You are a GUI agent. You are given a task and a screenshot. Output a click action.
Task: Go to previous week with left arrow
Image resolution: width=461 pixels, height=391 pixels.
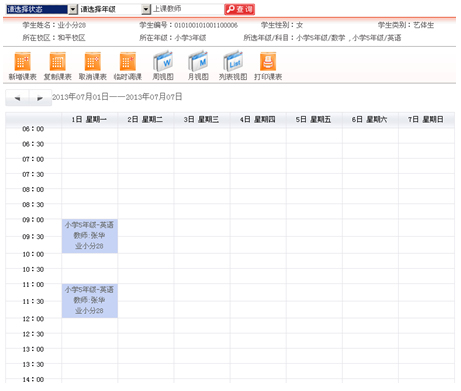pyautogui.click(x=17, y=98)
